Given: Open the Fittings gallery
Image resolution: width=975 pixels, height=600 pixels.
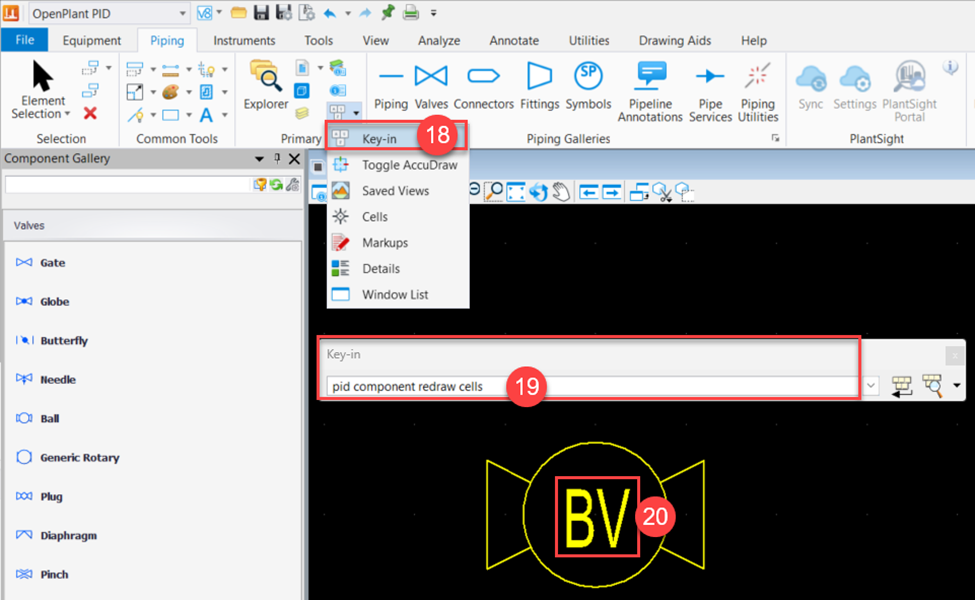Looking at the screenshot, I should [539, 86].
